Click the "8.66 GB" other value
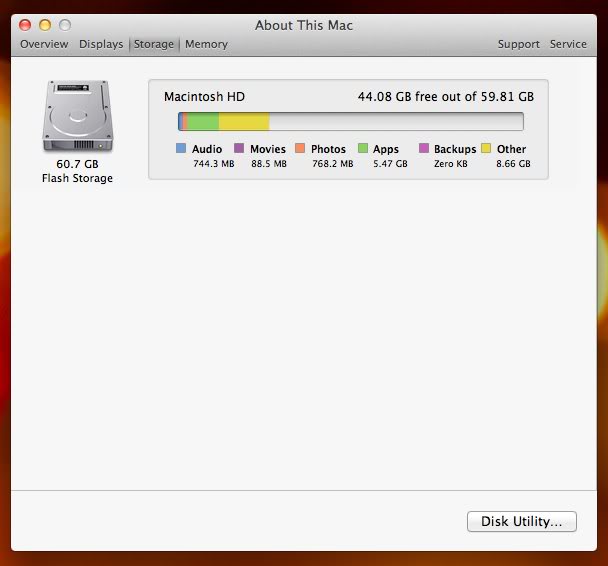The width and height of the screenshot is (608, 566). click(513, 164)
